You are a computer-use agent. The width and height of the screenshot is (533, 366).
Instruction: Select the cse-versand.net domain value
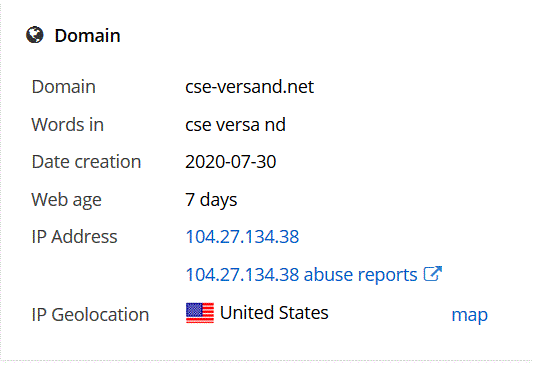[250, 86]
